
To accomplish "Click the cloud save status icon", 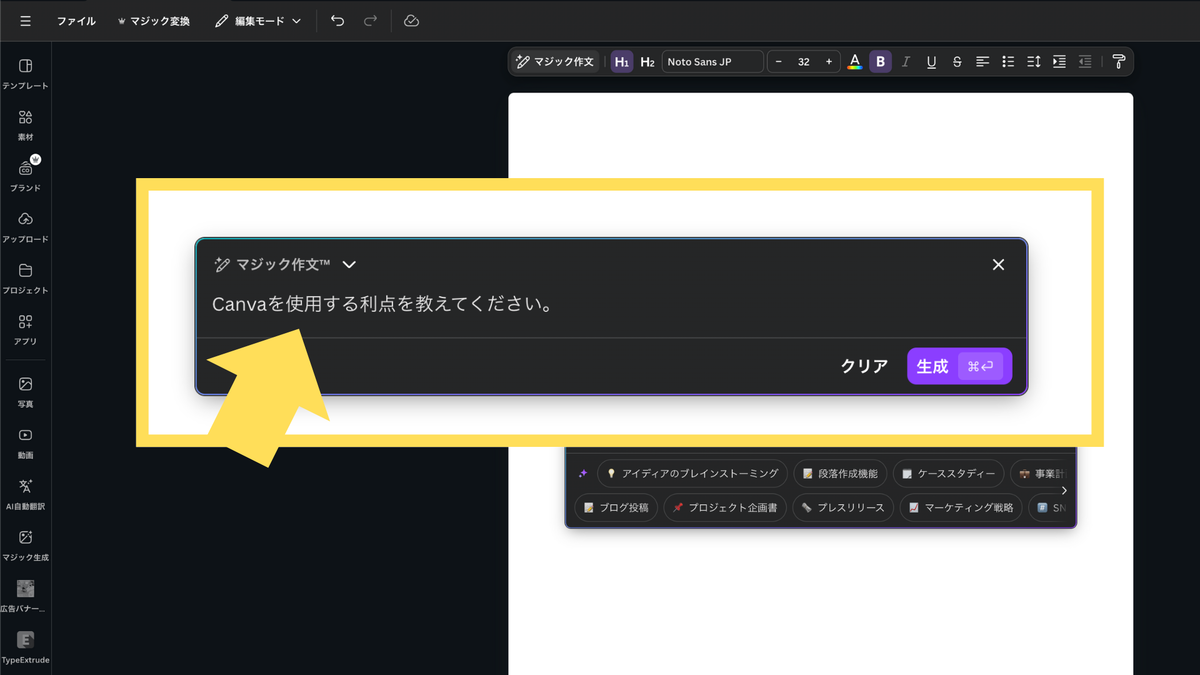I will [411, 21].
